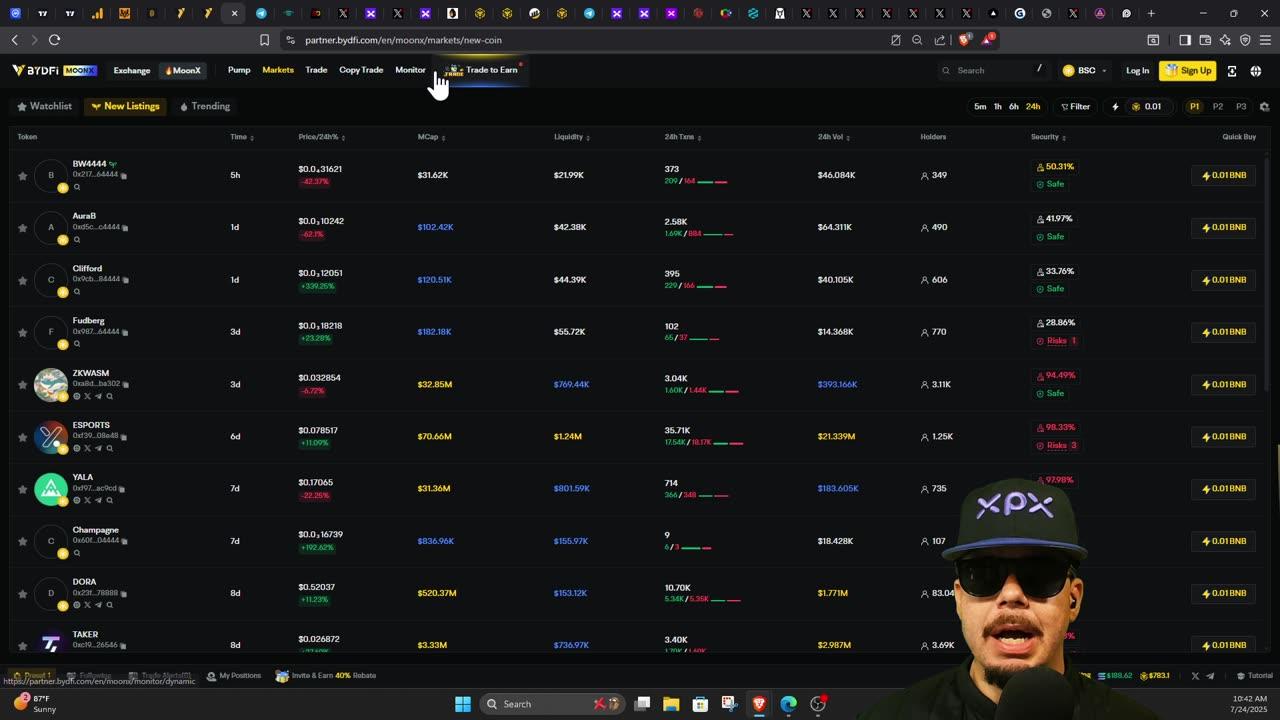Image resolution: width=1280 pixels, height=720 pixels.
Task: Select preset P2
Action: pyautogui.click(x=1217, y=107)
